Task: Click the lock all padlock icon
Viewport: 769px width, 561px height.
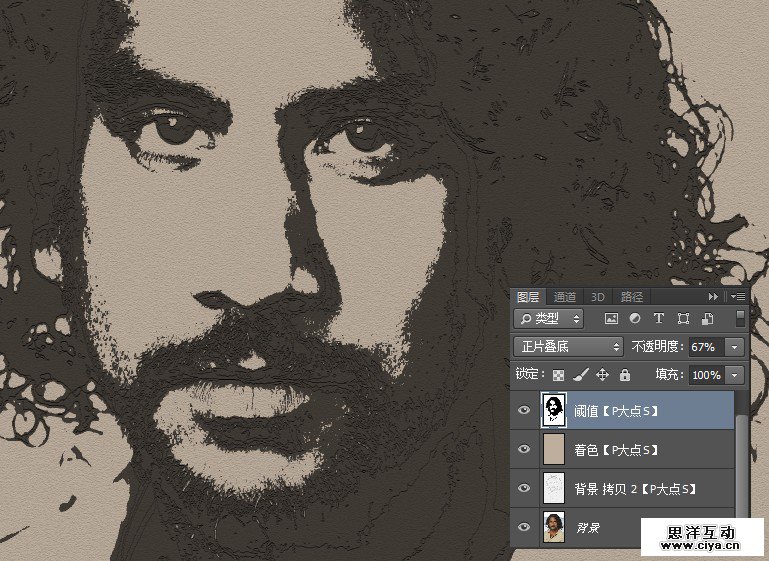Action: pyautogui.click(x=624, y=375)
